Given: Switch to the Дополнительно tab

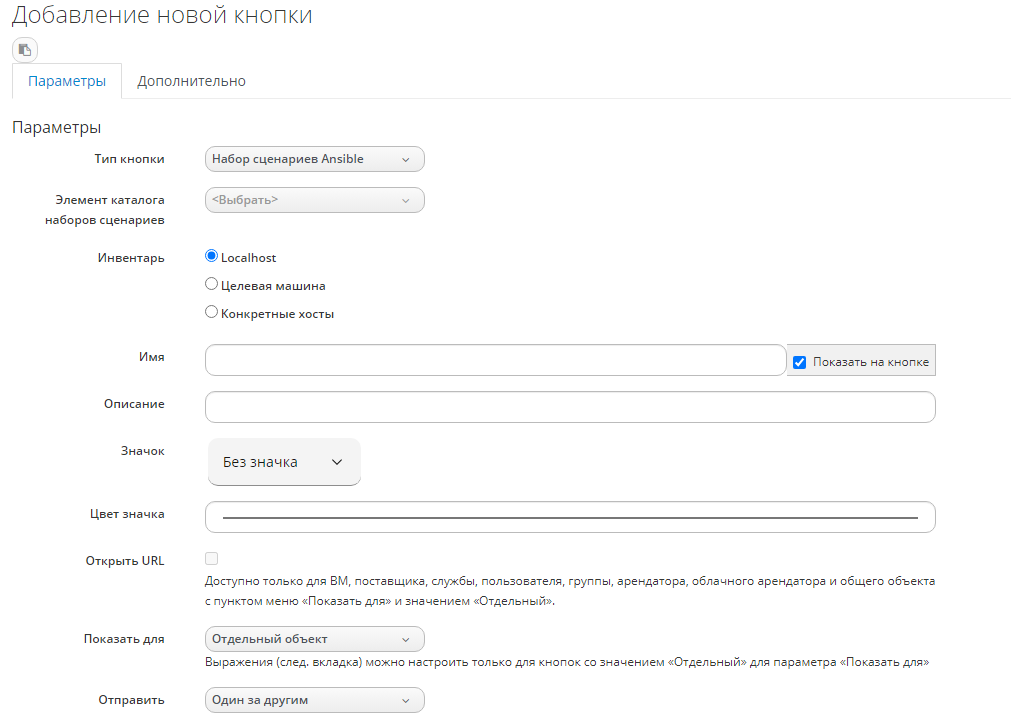Looking at the screenshot, I should (191, 81).
